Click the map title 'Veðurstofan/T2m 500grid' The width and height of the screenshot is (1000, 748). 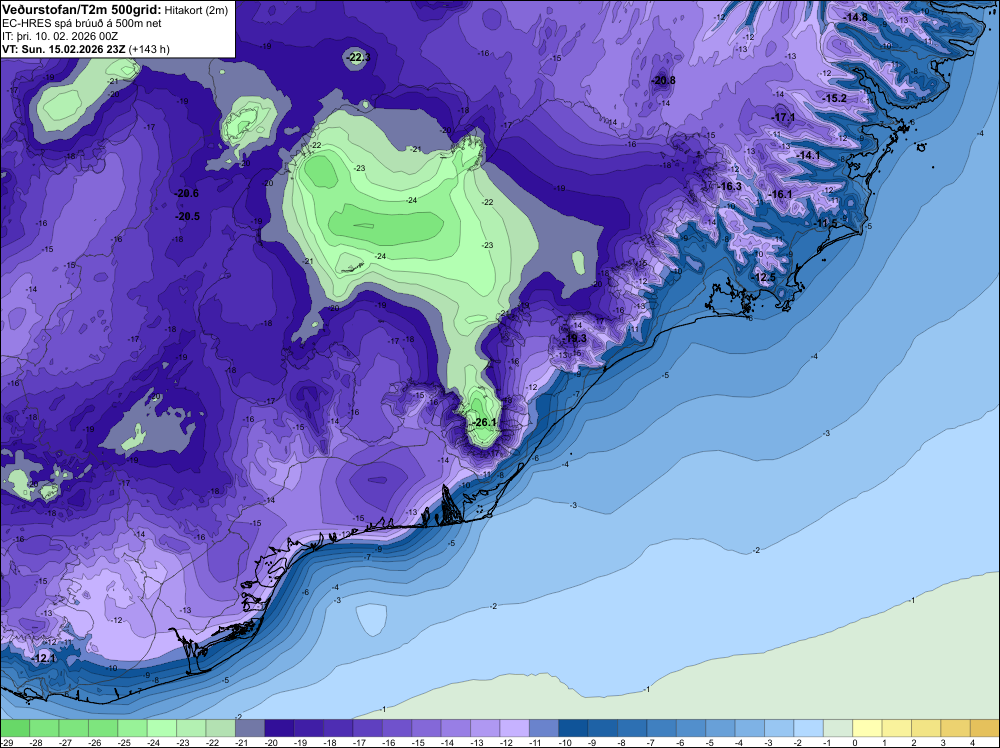pos(82,10)
